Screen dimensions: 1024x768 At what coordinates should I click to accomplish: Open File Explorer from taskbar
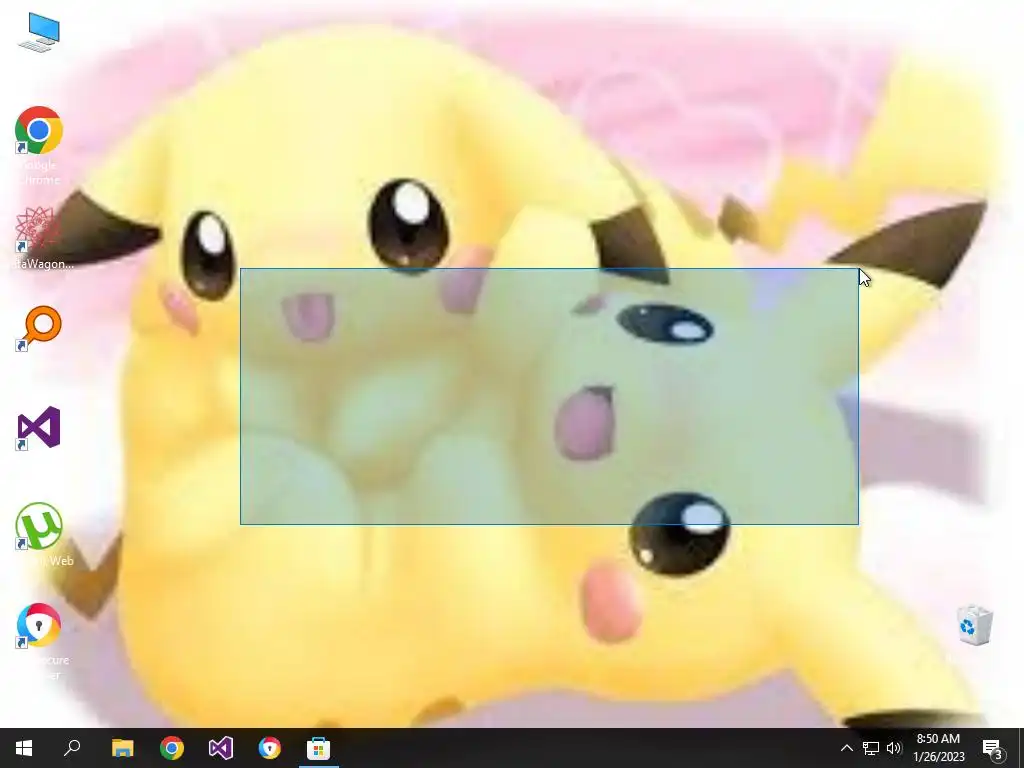tap(122, 748)
